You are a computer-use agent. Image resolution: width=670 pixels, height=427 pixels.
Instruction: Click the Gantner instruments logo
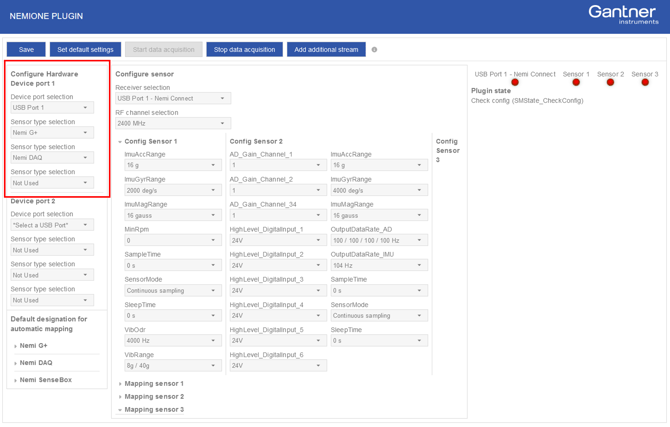pyautogui.click(x=623, y=15)
